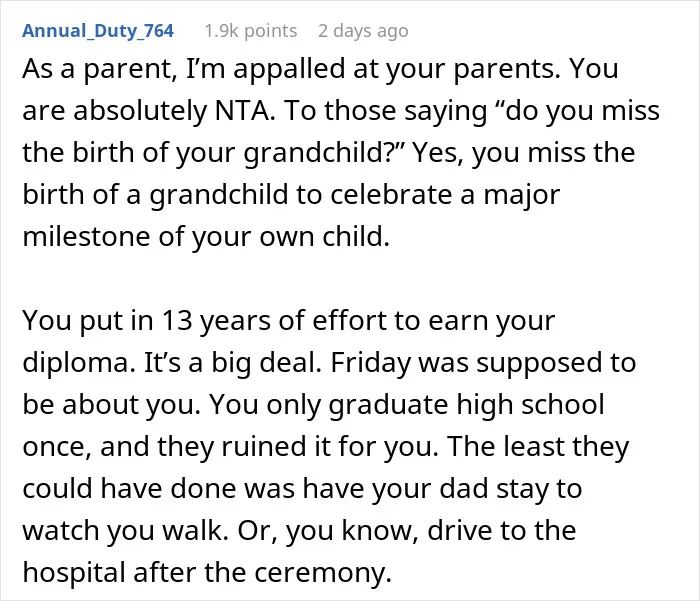
Task: Click the words "your own child."
Action: (291, 237)
